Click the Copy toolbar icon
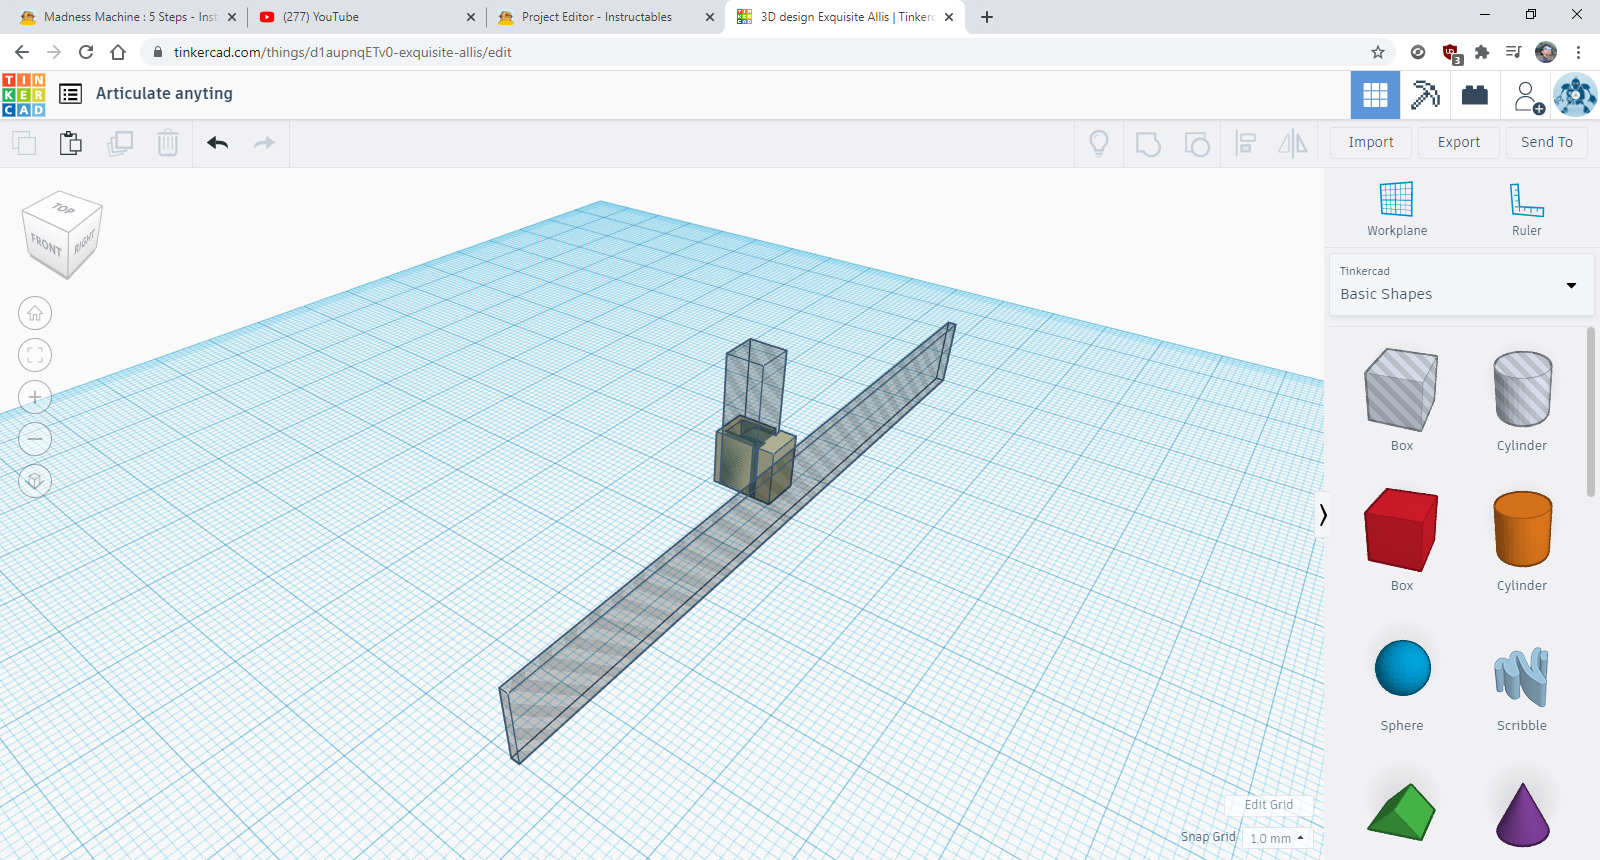Viewport: 1600px width, 860px height. tap(24, 143)
